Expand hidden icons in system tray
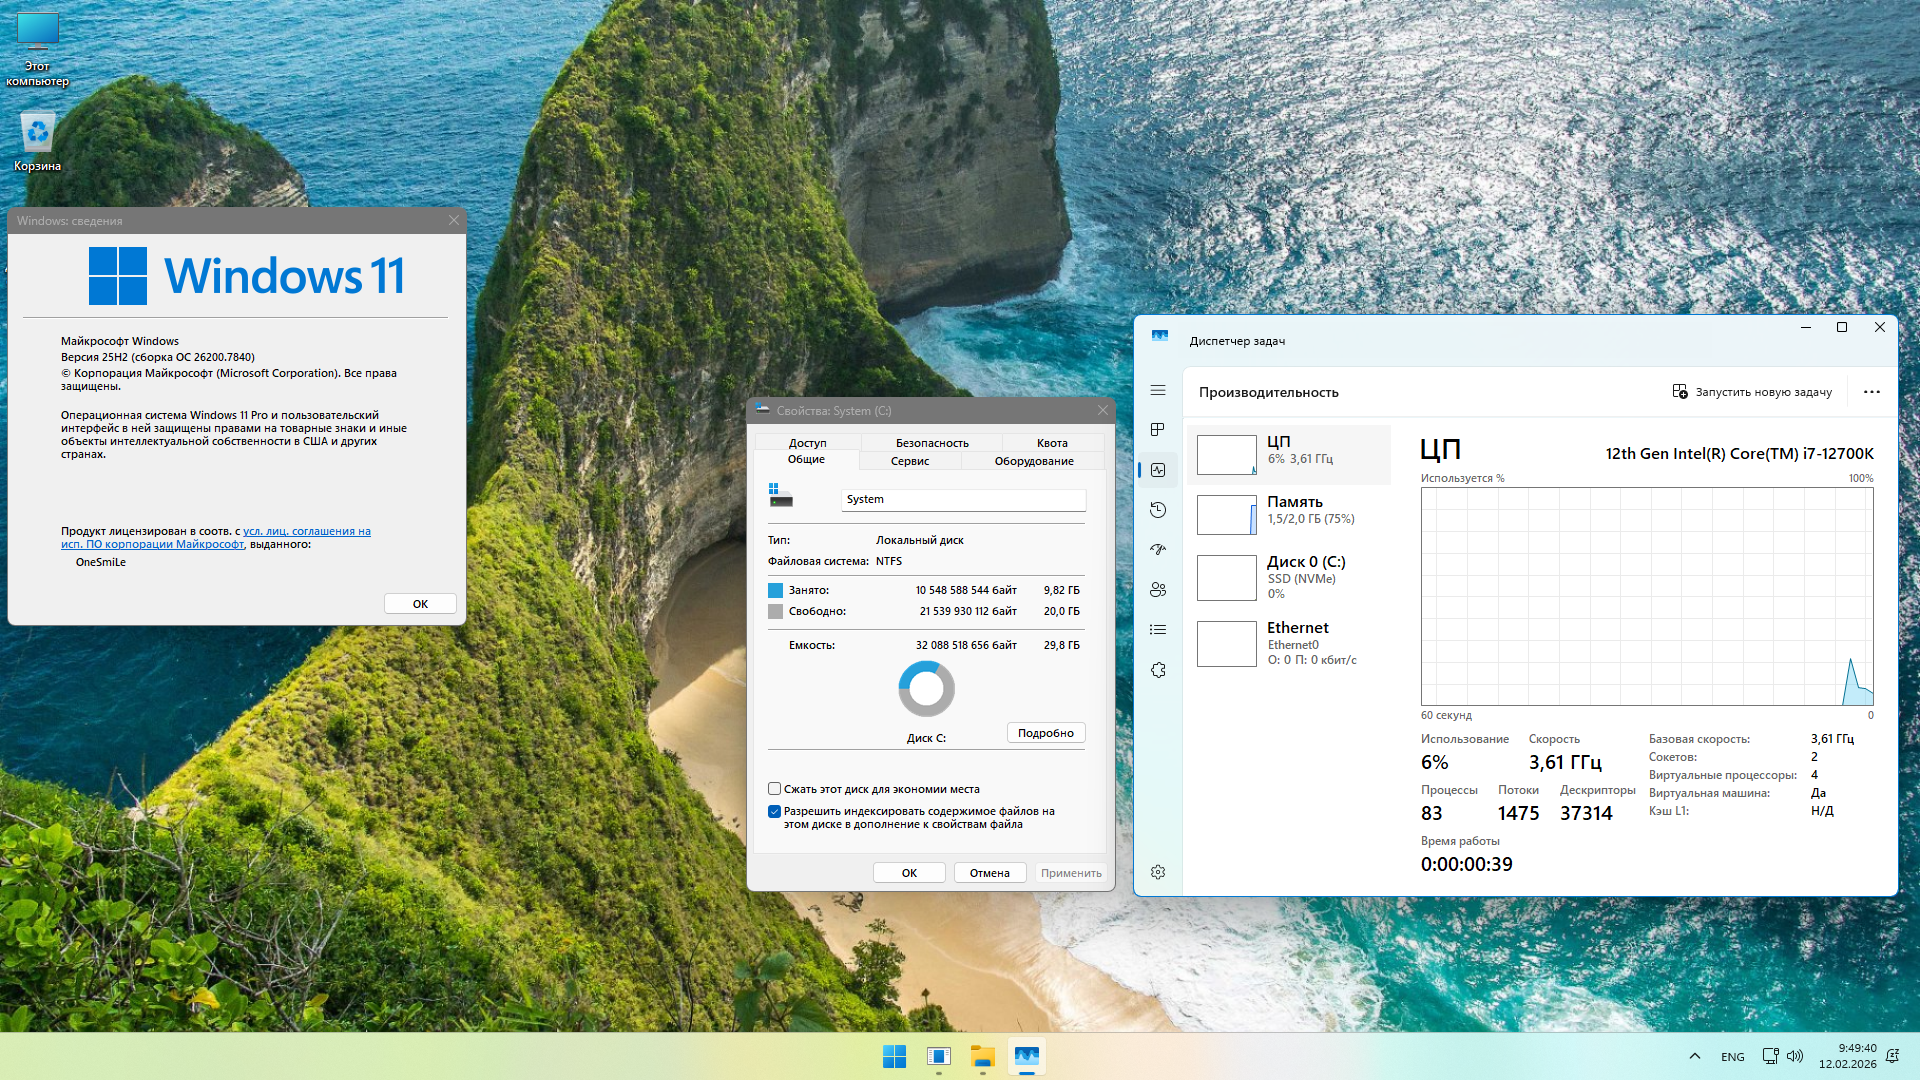 tap(1695, 1055)
